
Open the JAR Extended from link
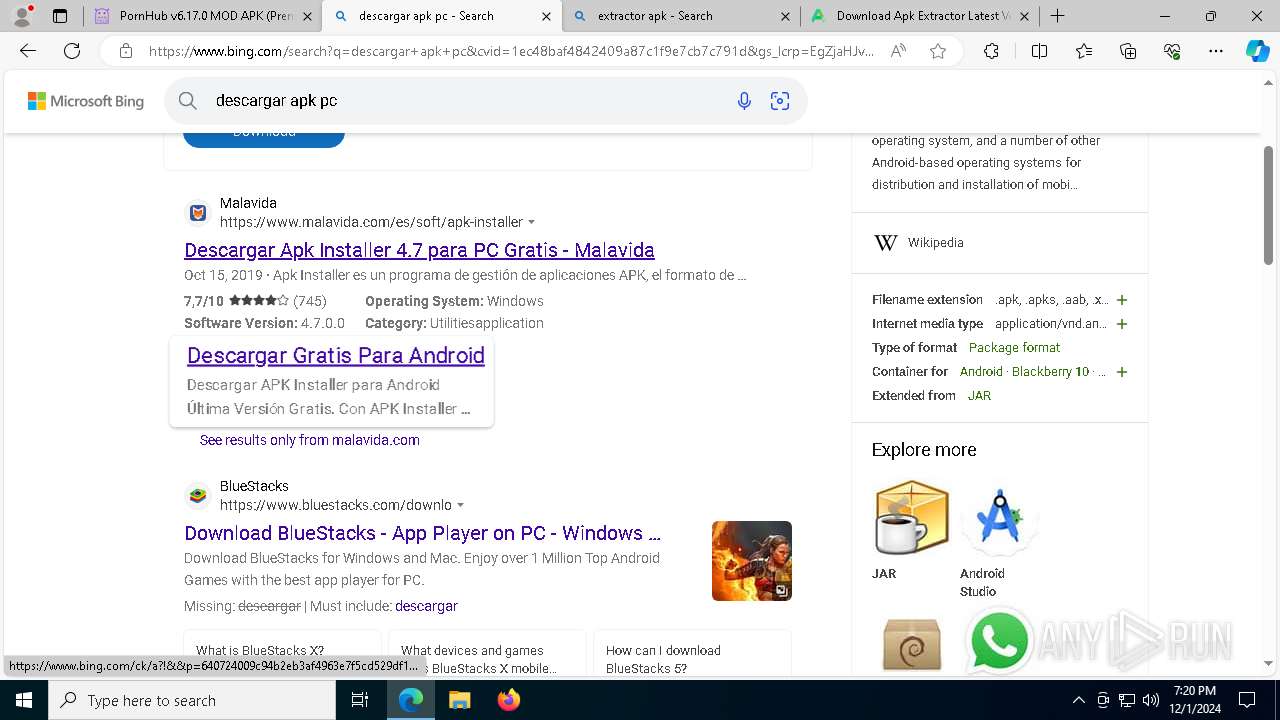pos(979,396)
